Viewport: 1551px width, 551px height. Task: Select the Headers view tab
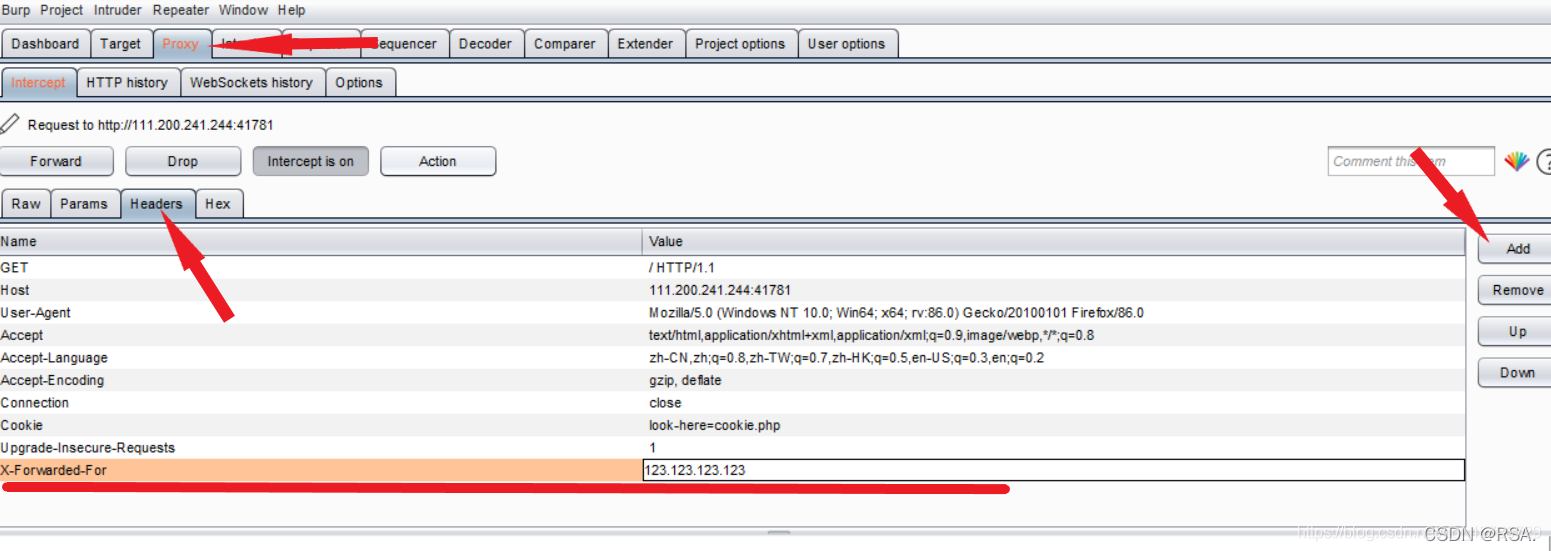(x=157, y=203)
